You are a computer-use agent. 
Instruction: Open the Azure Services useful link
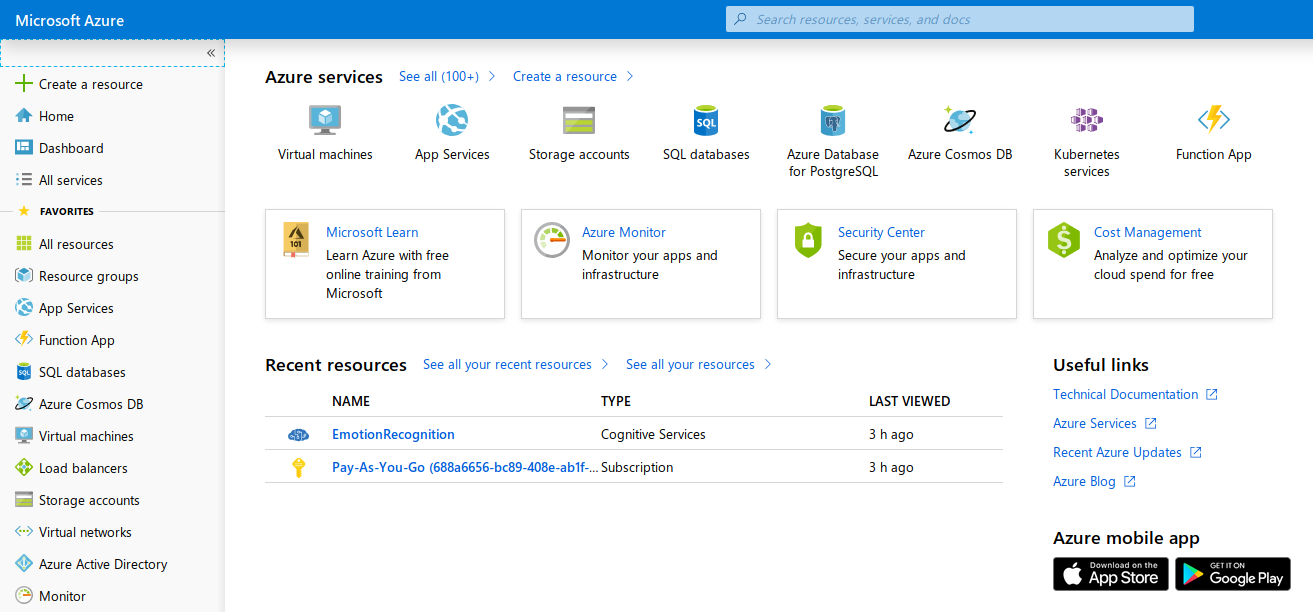point(1095,423)
